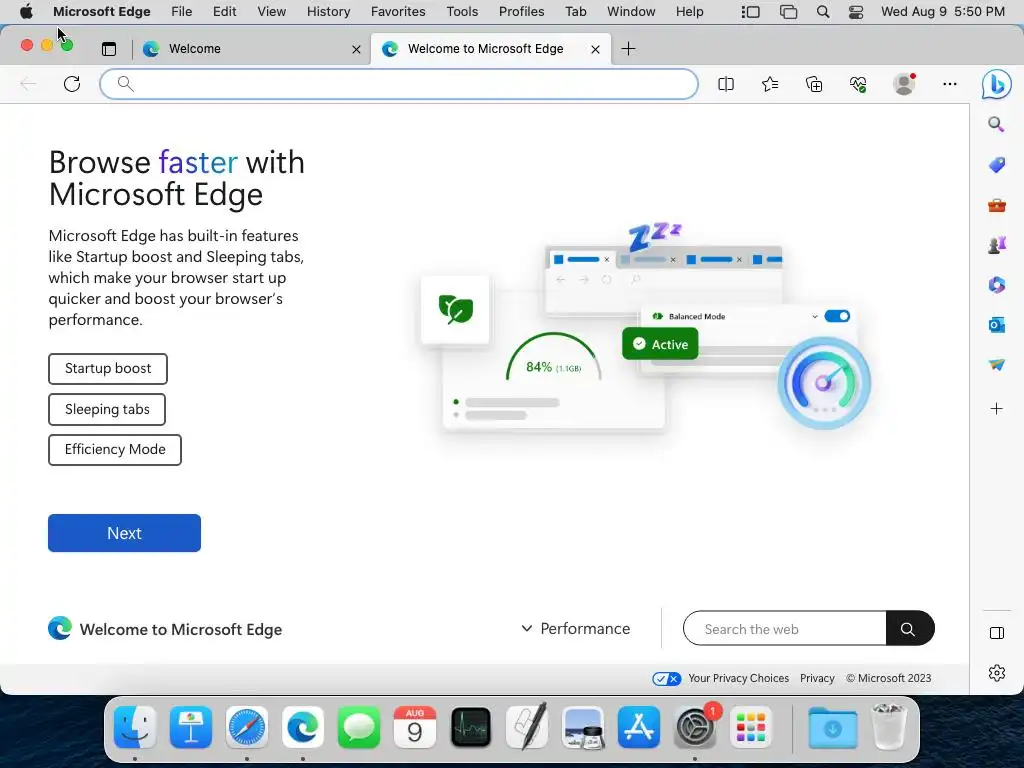
Task: Open Messages from the Dock
Action: point(359,727)
